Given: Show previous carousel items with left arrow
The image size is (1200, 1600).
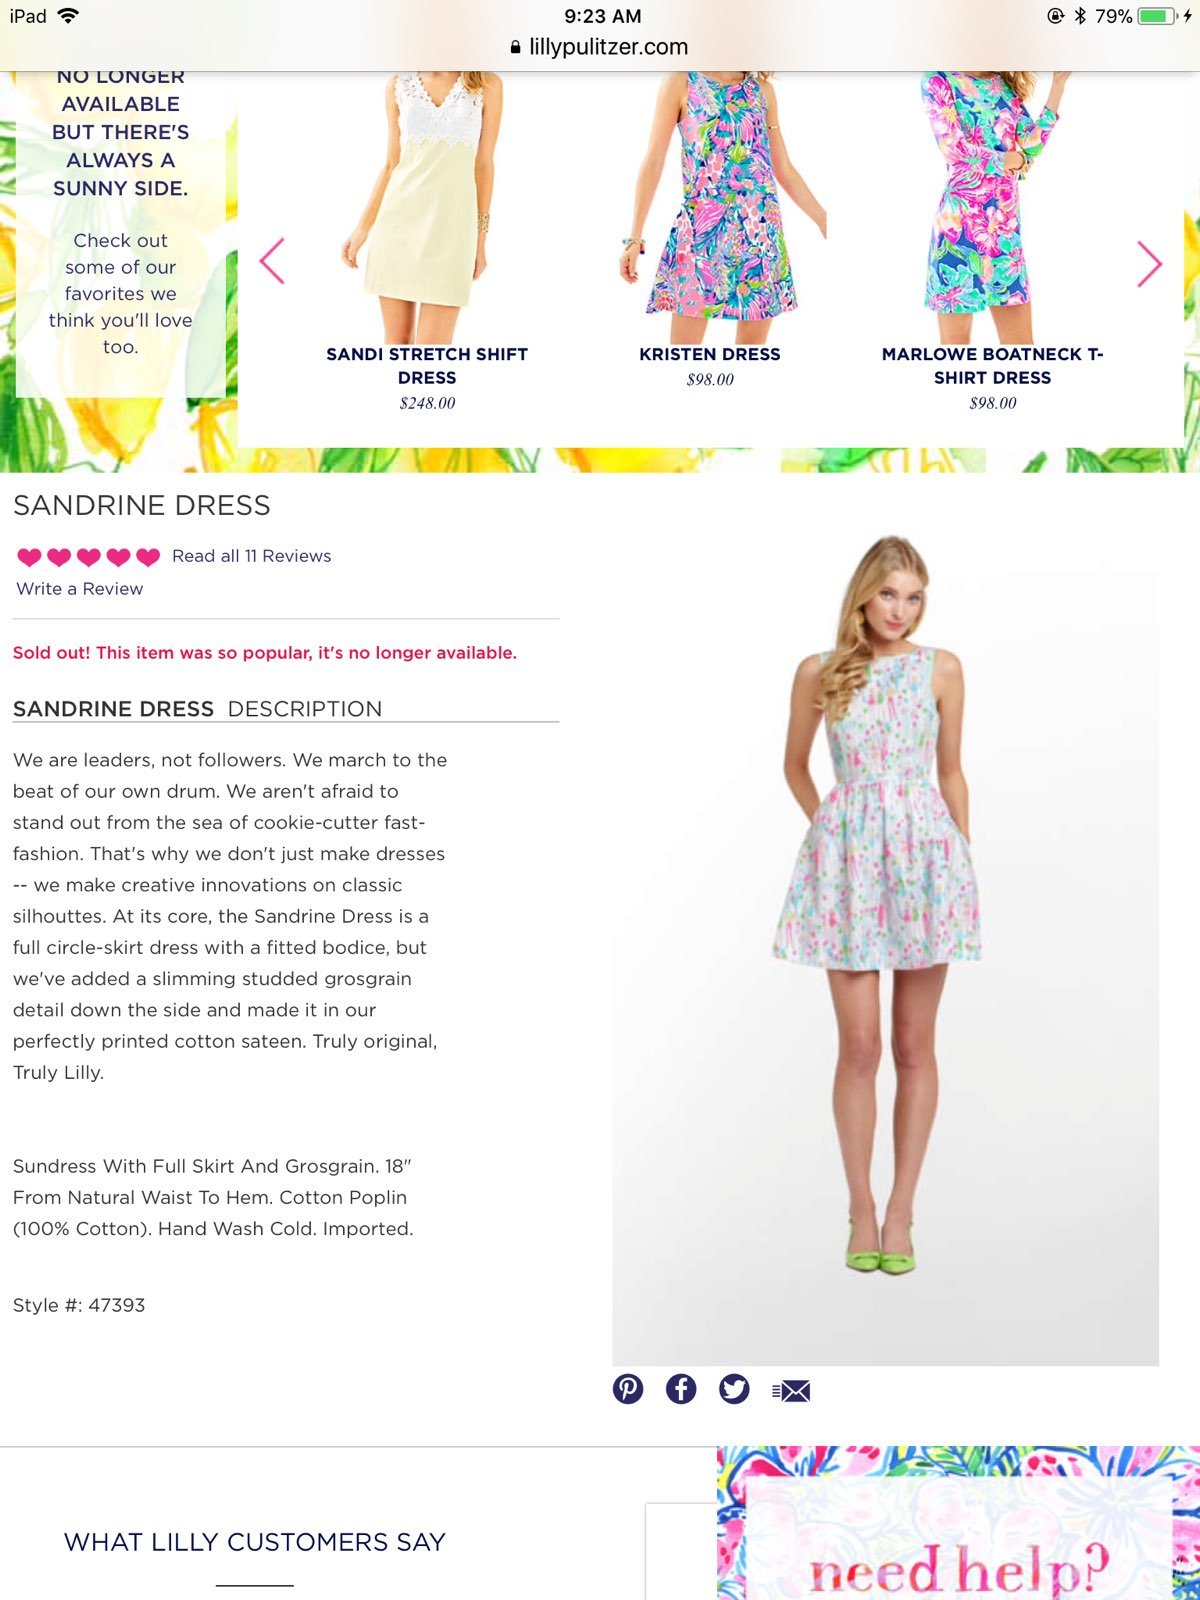Looking at the screenshot, I should (x=272, y=262).
